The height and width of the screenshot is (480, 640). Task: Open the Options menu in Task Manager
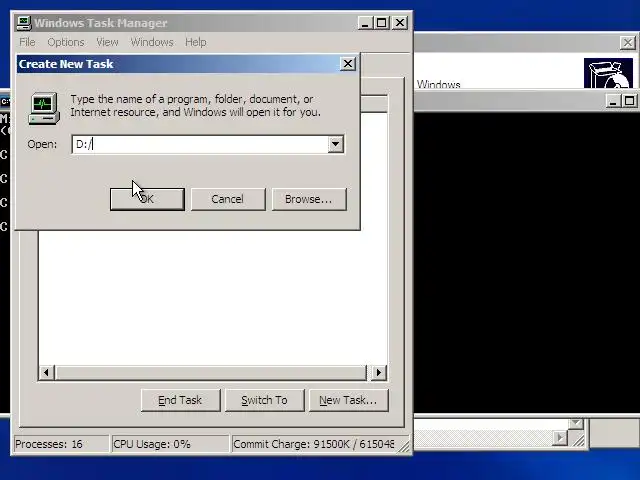point(66,42)
